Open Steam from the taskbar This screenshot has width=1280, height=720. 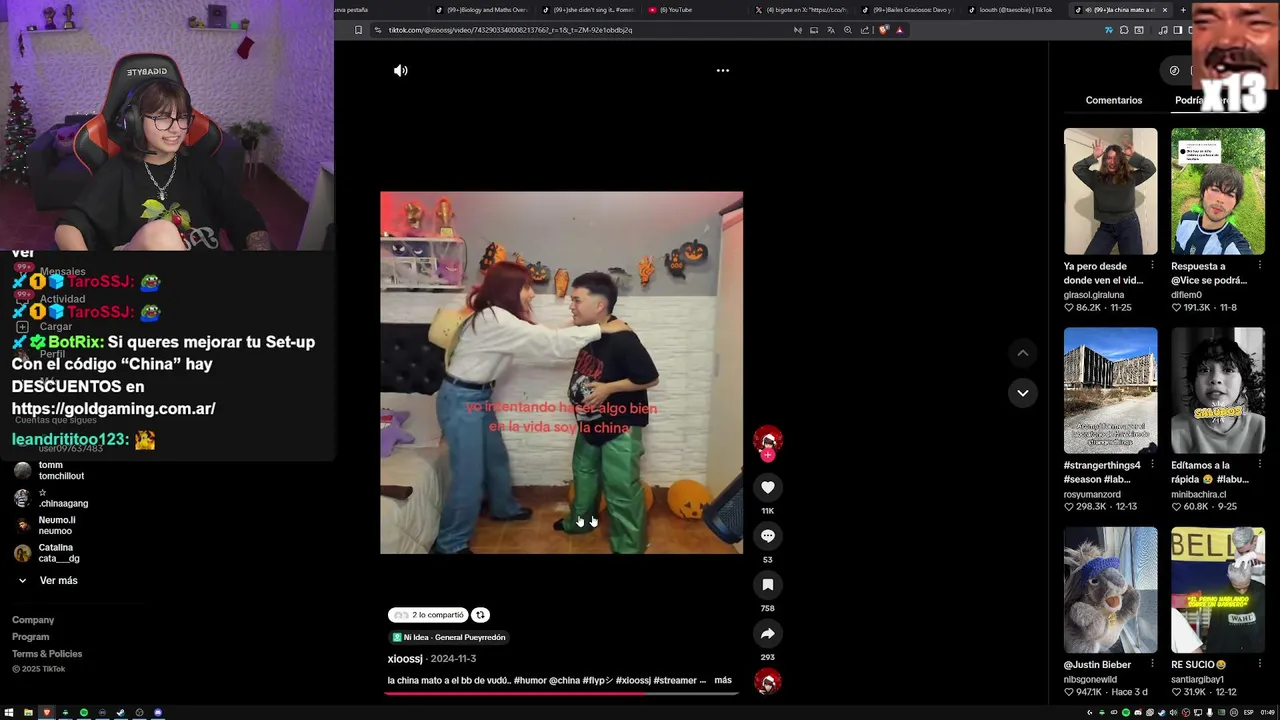tap(120, 713)
